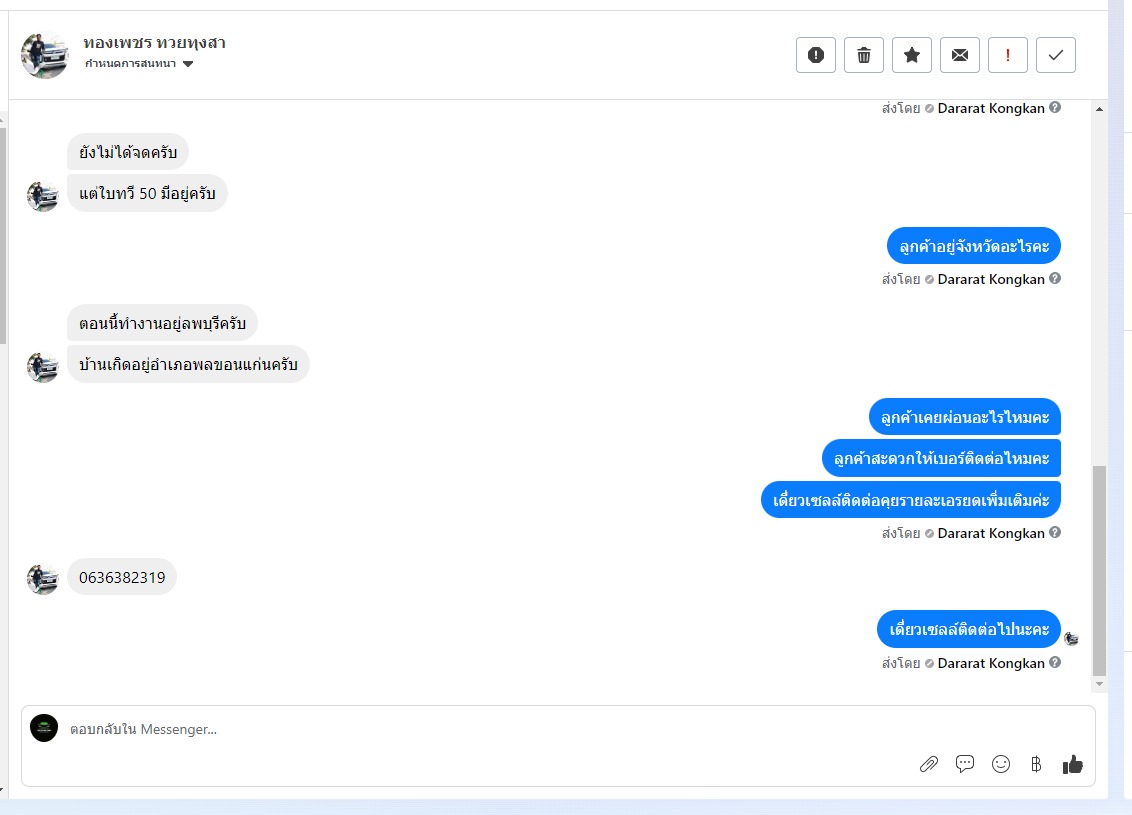Expand the กำหนดการสนทนา dropdown arrow

188,64
